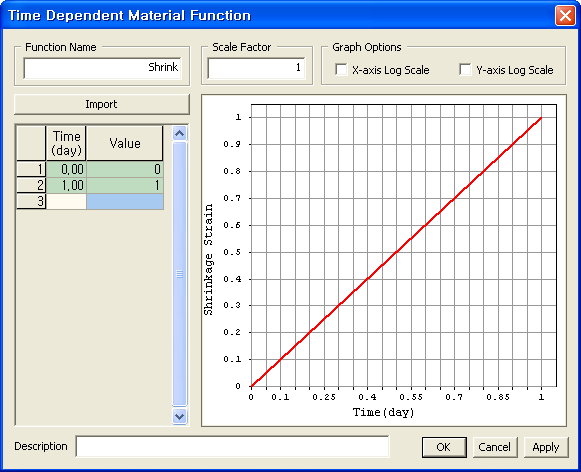Close the Time Dependent Material Function dialog
This screenshot has height=472, width=581.
tap(565, 16)
